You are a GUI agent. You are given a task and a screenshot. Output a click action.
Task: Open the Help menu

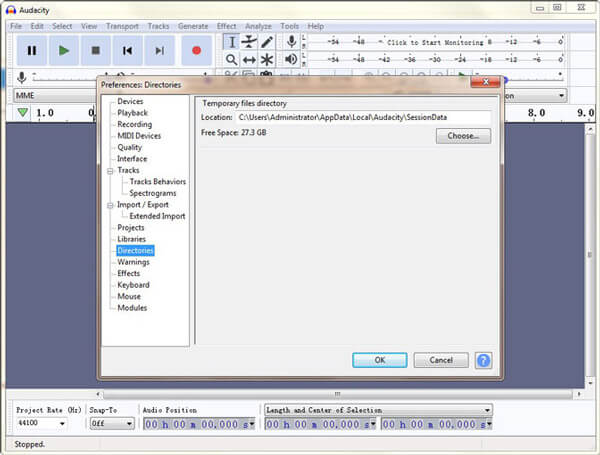pyautogui.click(x=316, y=26)
